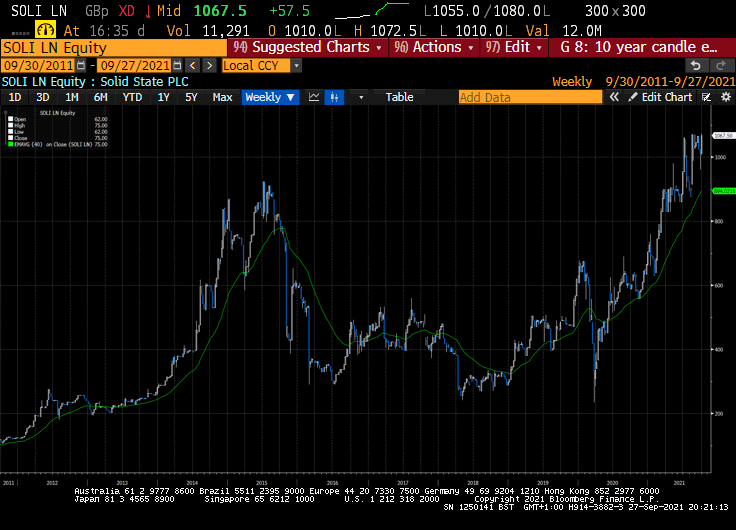
Task: Switch to line chart icon
Action: (x=314, y=97)
